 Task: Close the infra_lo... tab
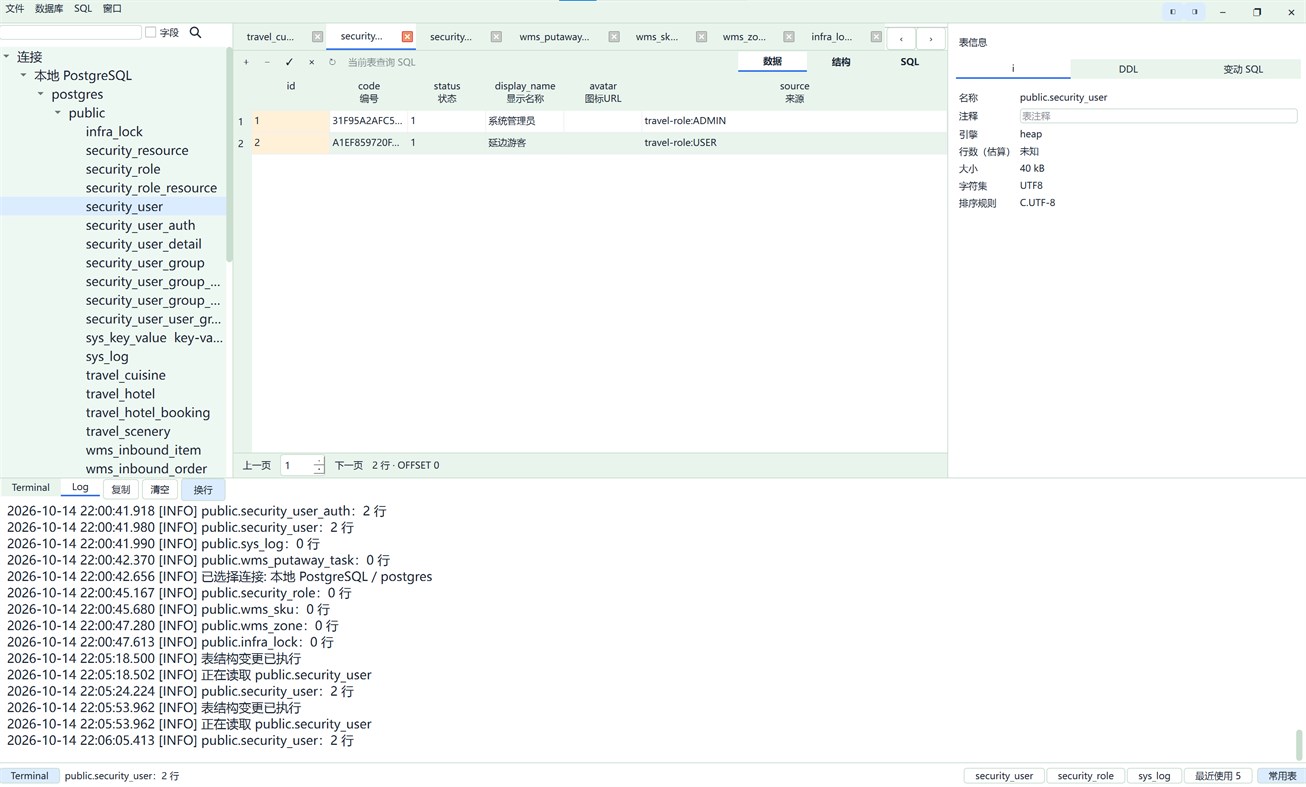point(876,37)
